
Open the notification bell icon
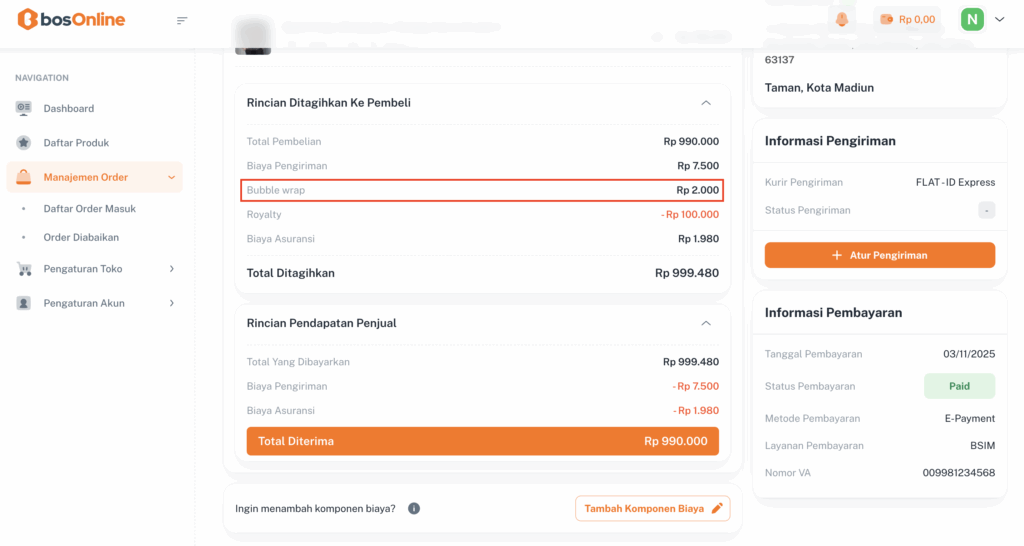[x=842, y=19]
